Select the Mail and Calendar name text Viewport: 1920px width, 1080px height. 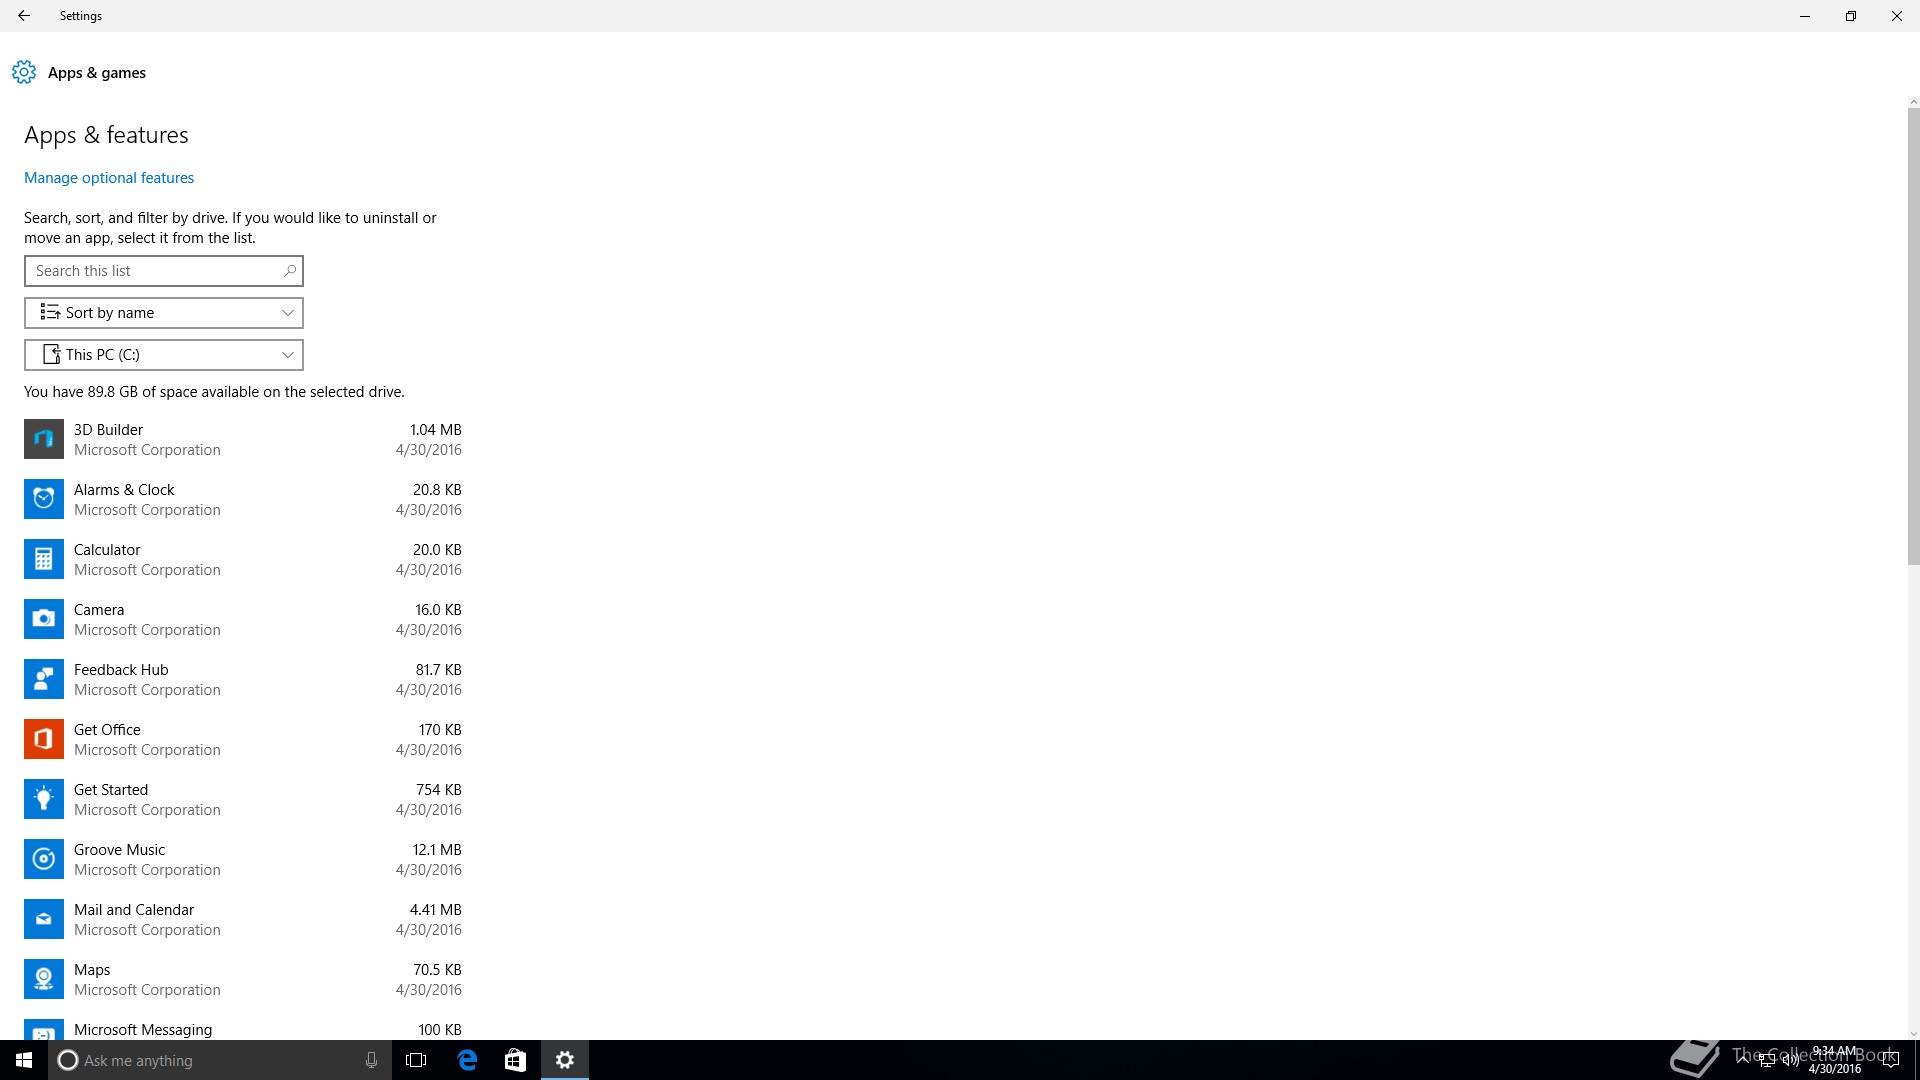(x=134, y=910)
